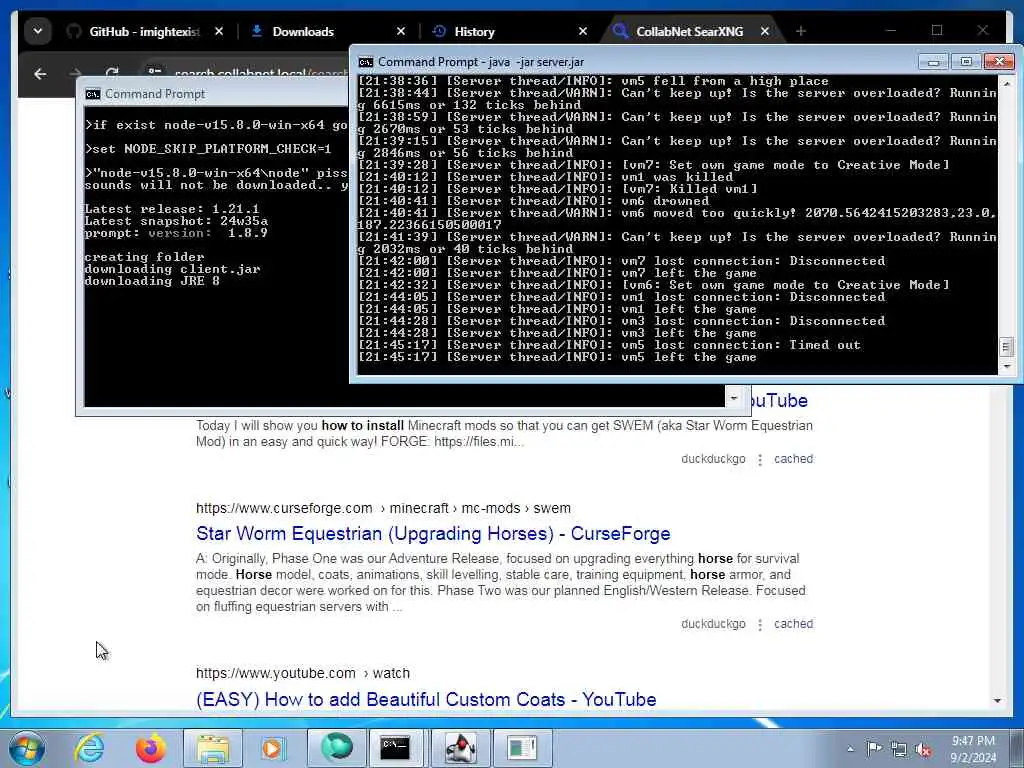The image size is (1024, 768).
Task: Open the curseforge.com swem URL breadcrumb
Action: click(x=383, y=508)
